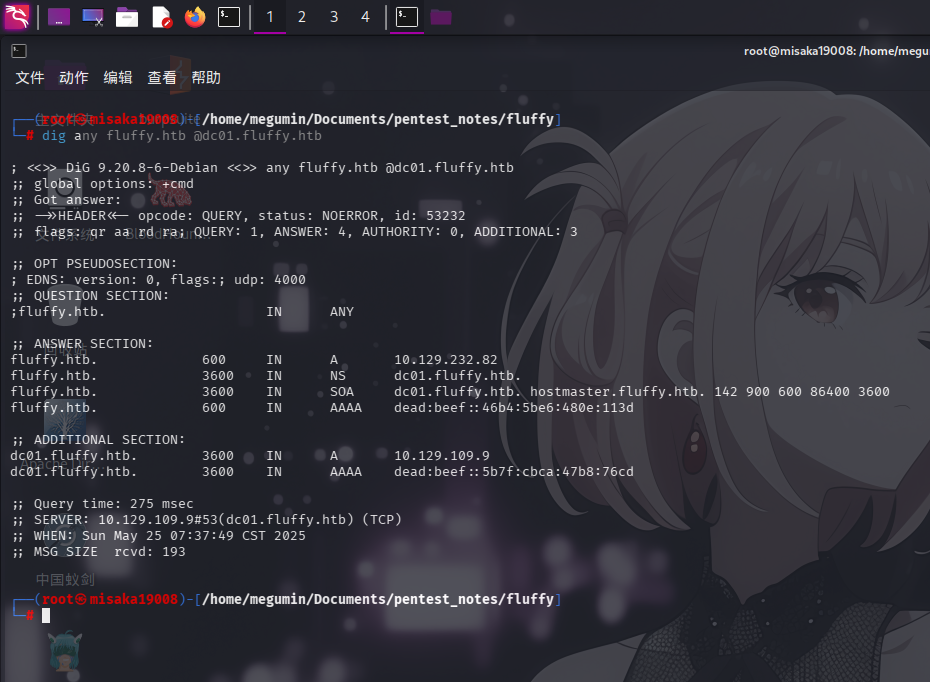Click hostmaster.fluffy.htb. in SOA record
The height and width of the screenshot is (682, 930).
pos(617,392)
